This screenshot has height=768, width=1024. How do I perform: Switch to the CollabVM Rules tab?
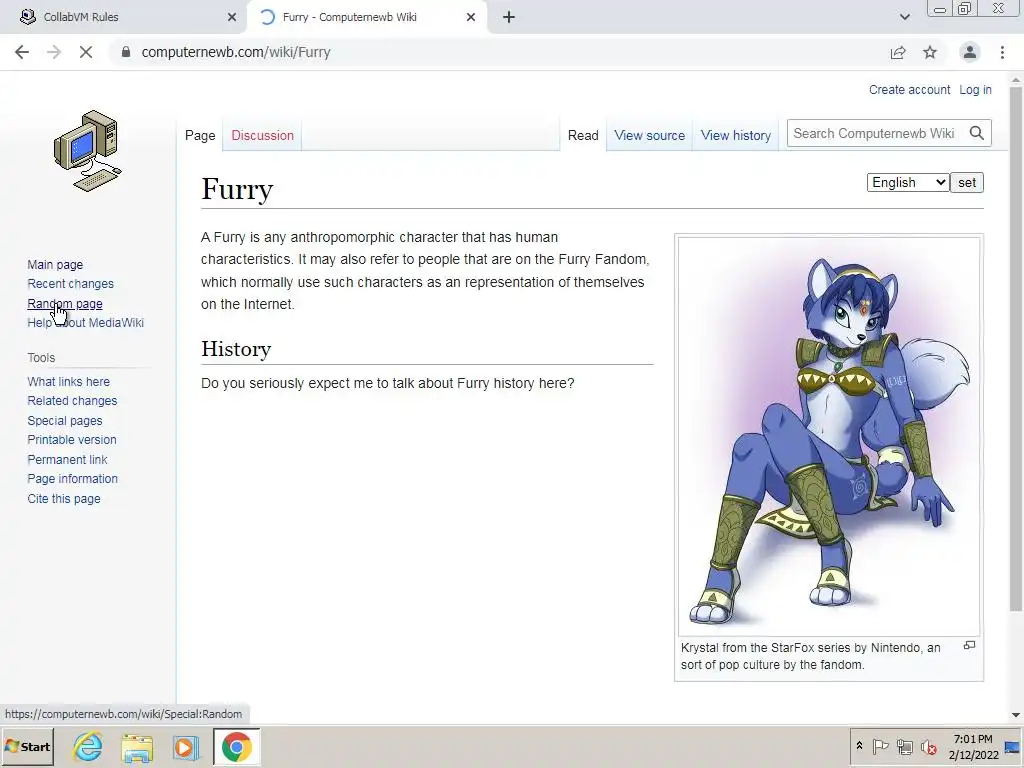pyautogui.click(x=124, y=17)
